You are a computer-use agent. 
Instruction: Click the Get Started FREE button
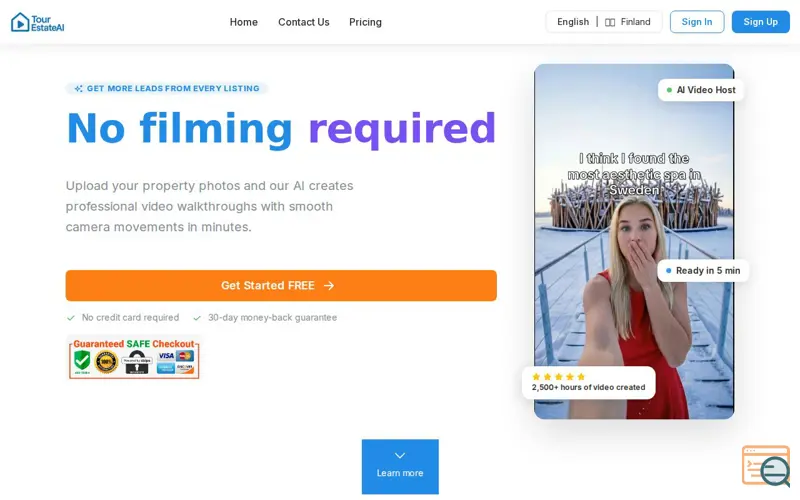[281, 286]
